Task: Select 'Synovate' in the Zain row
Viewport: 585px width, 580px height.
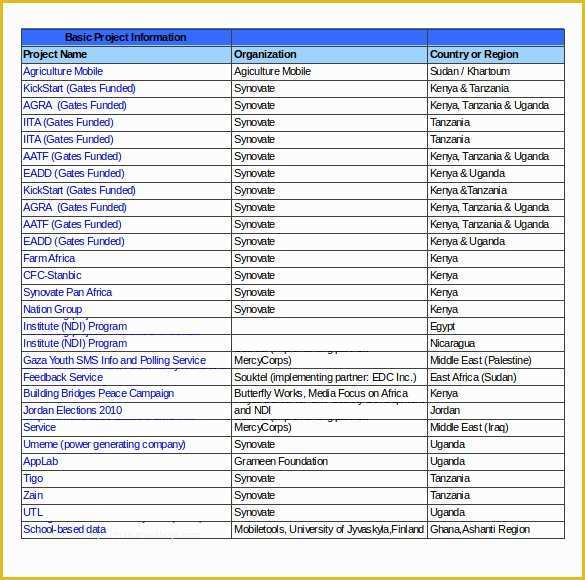Action: 254,495
